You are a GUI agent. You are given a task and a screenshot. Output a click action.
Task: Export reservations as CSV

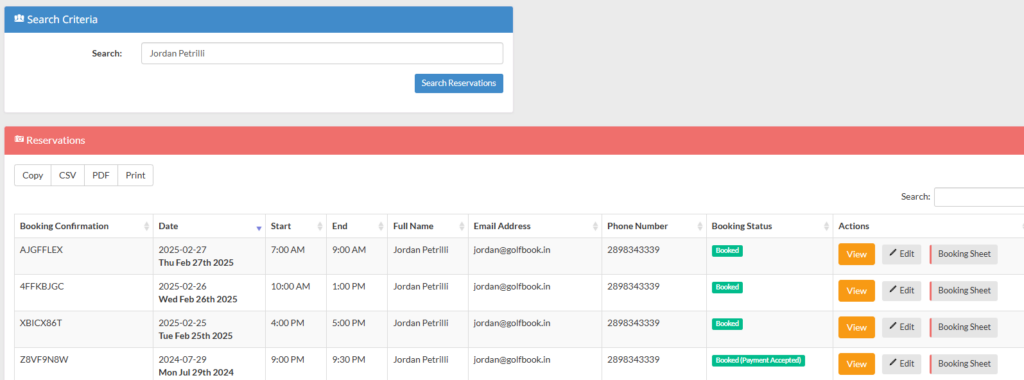(68, 176)
